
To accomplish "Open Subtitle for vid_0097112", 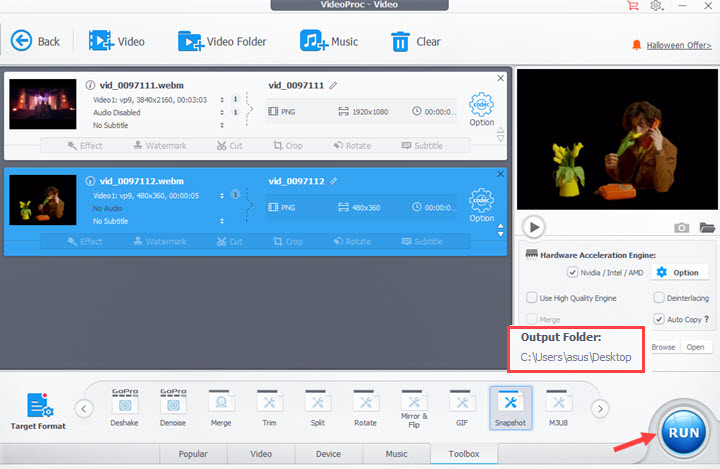I will 422,242.
